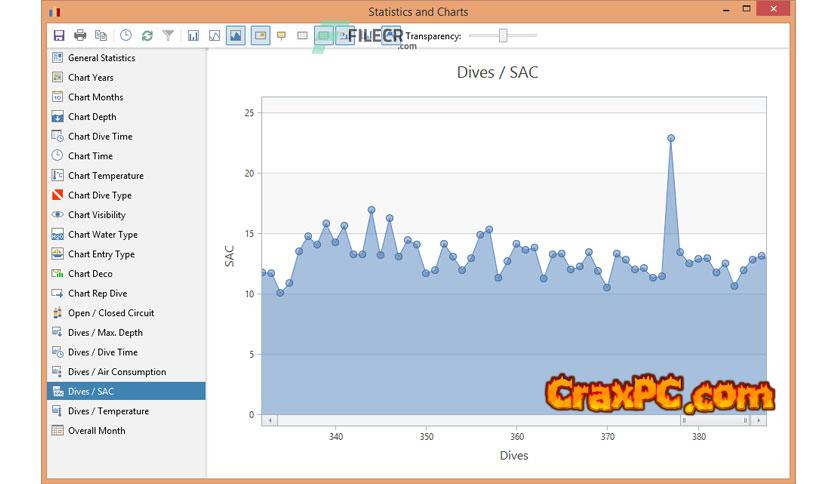Screen dimensions: 836x484
Task: Click the chart's horizontal scrollbar left arrow
Action: coord(268,421)
